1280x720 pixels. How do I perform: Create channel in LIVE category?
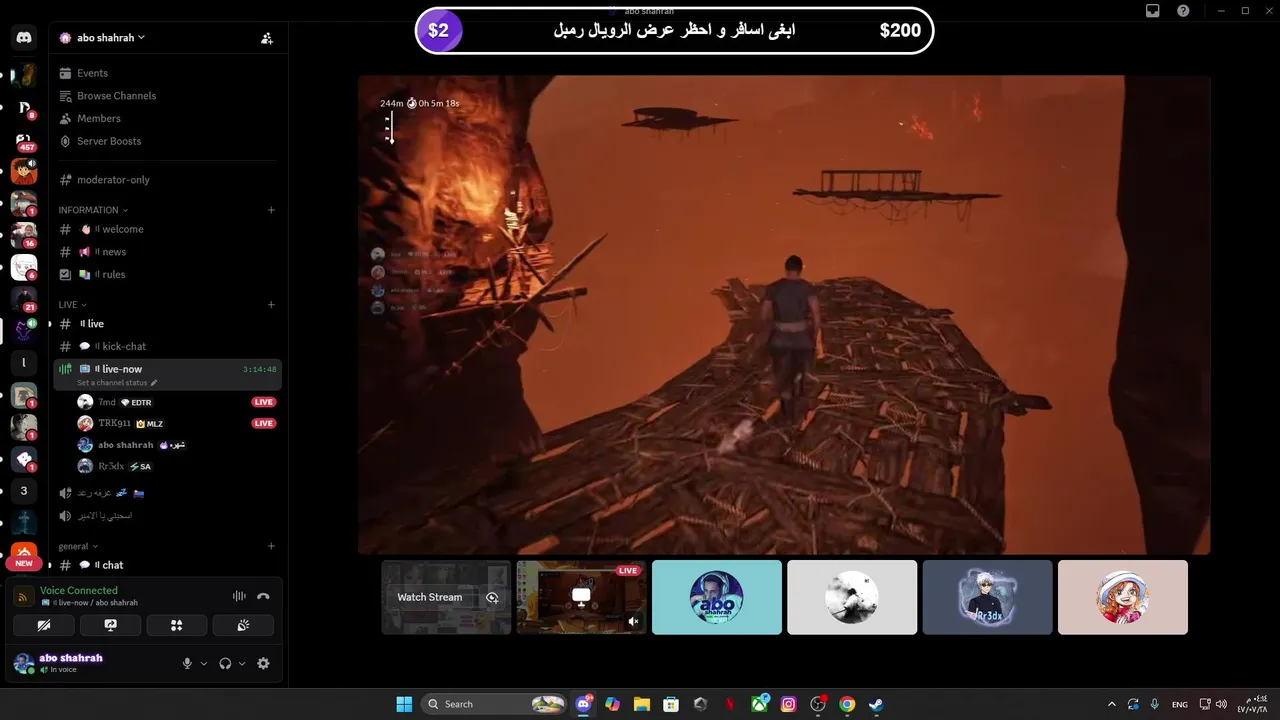(x=271, y=304)
